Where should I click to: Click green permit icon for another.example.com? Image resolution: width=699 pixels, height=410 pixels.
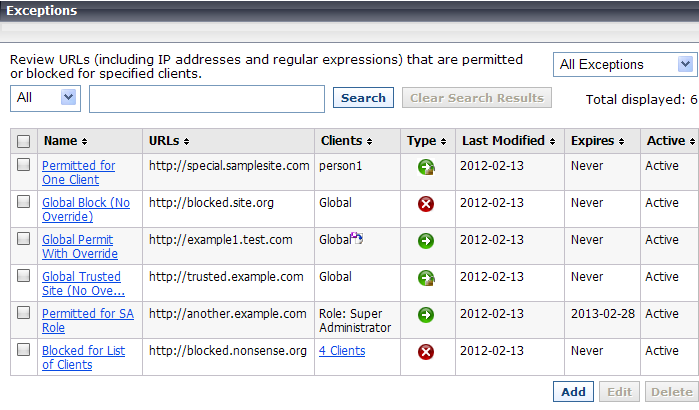pos(426,315)
